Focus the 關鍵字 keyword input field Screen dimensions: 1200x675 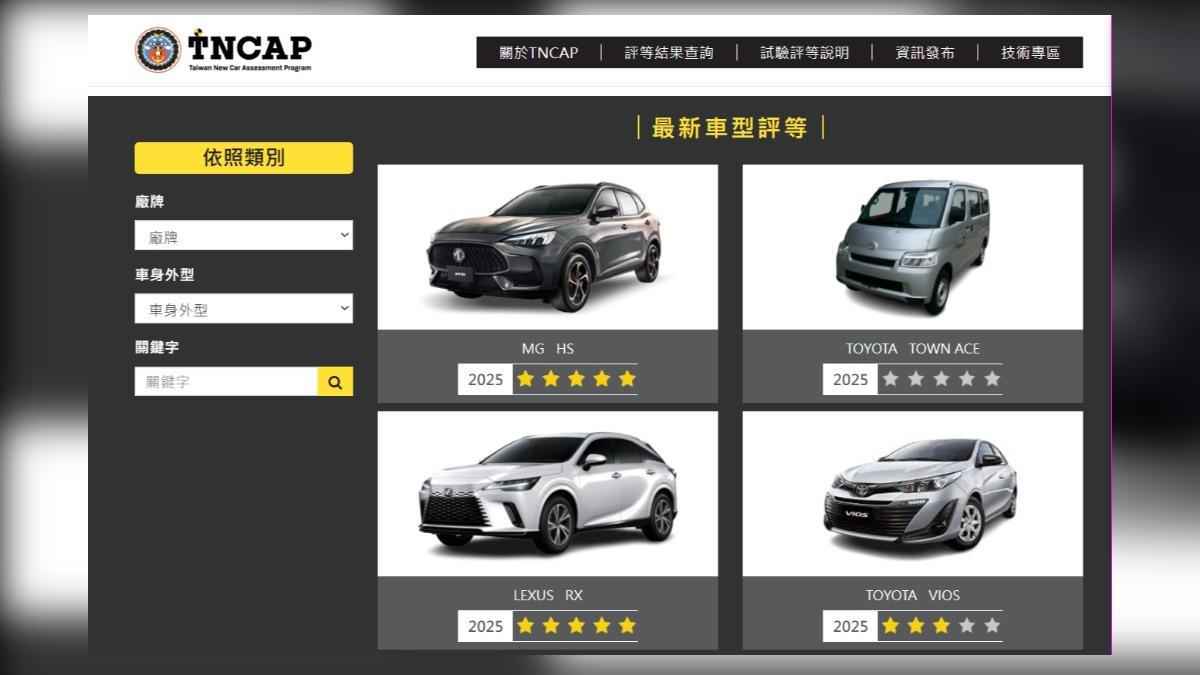(226, 382)
